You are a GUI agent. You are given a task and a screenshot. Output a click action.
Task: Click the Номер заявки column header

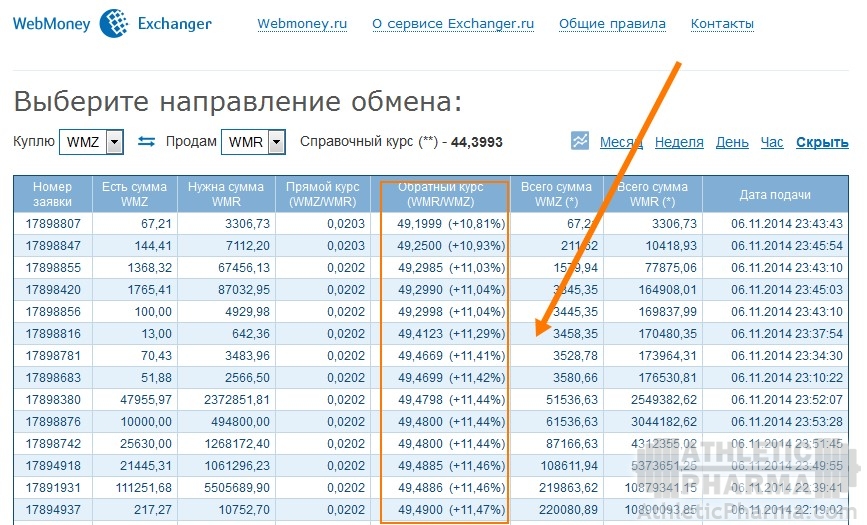pyautogui.click(x=53, y=194)
